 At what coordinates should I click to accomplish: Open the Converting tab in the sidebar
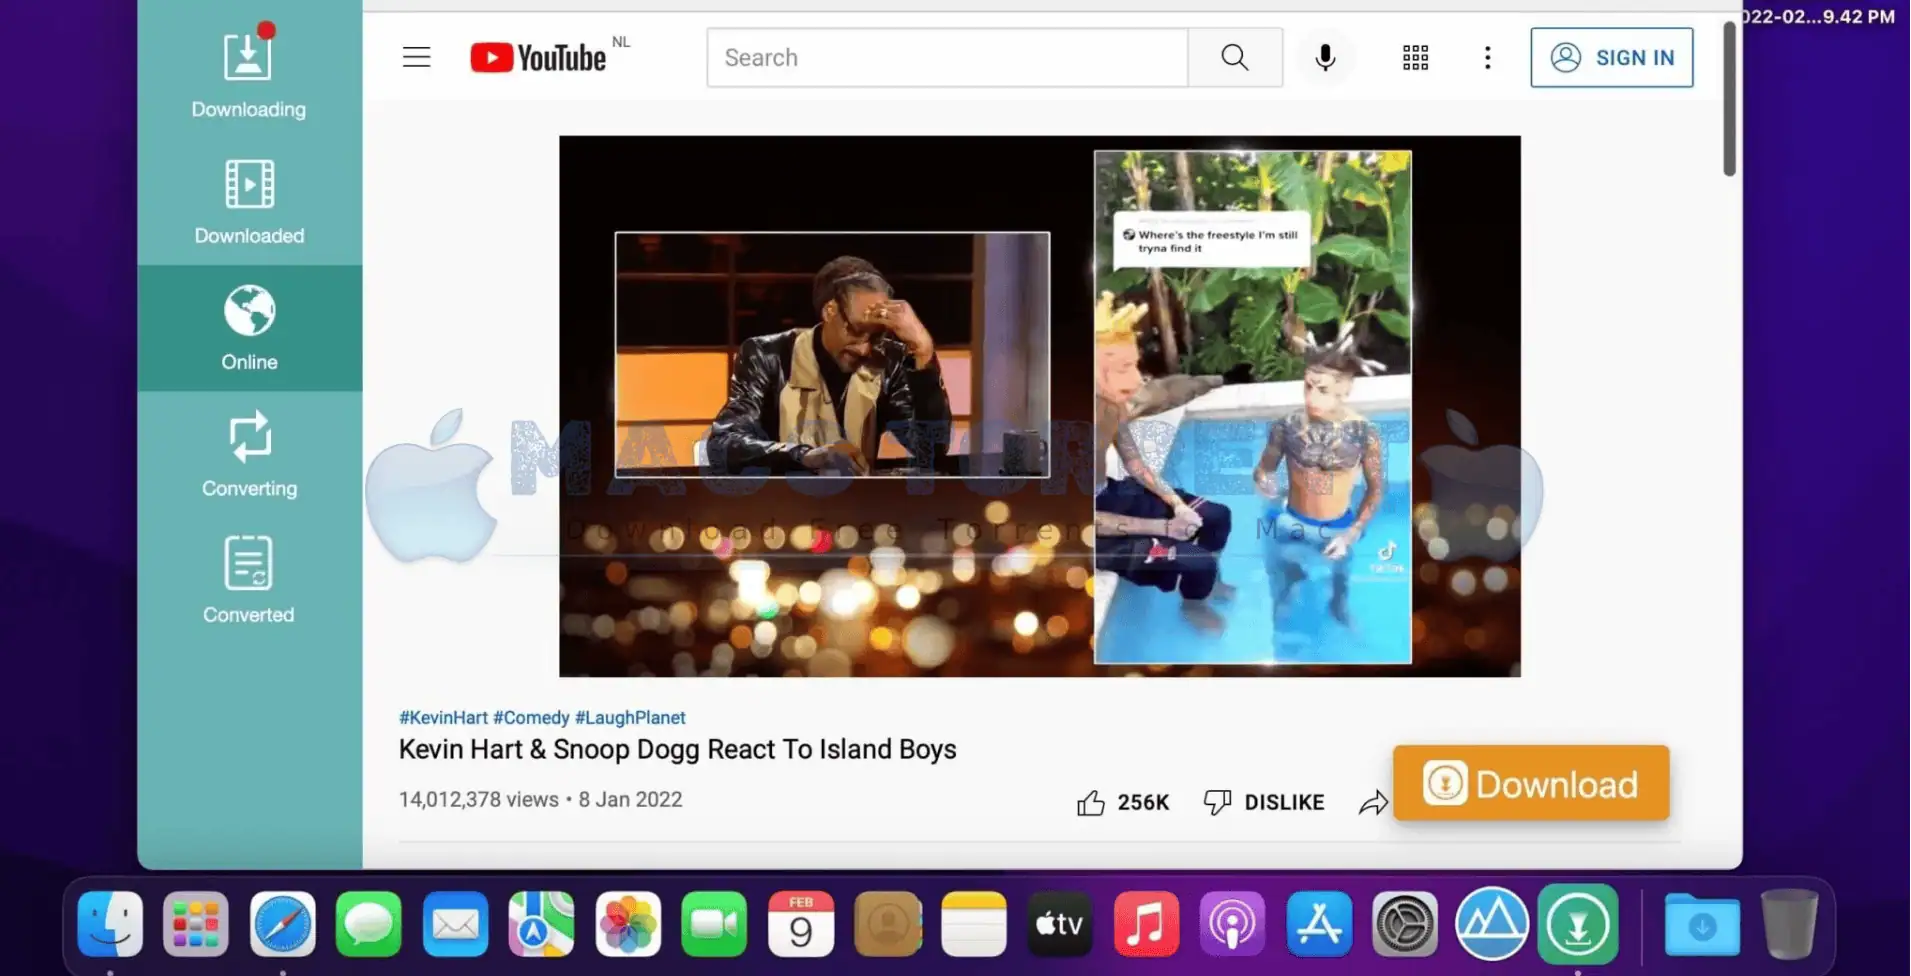click(x=249, y=454)
